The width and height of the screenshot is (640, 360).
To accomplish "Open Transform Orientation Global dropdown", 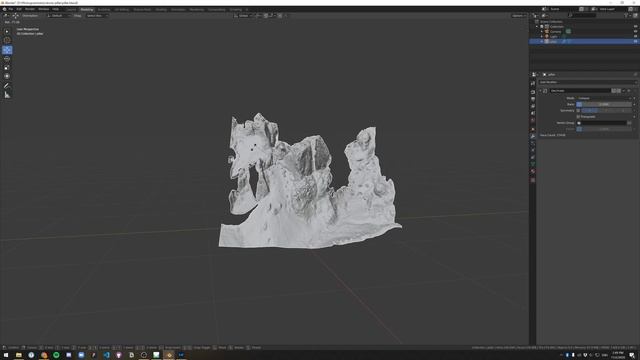I will 243,16.
